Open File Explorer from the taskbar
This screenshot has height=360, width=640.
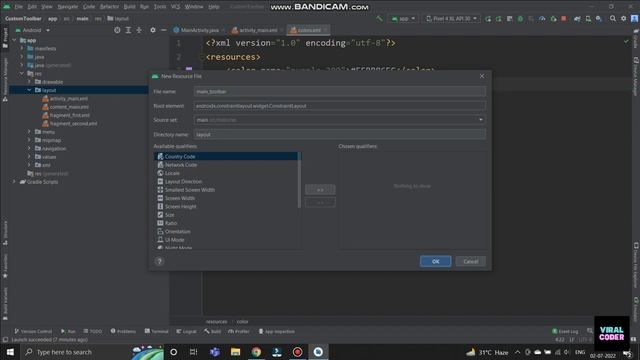pyautogui.click(x=236, y=352)
